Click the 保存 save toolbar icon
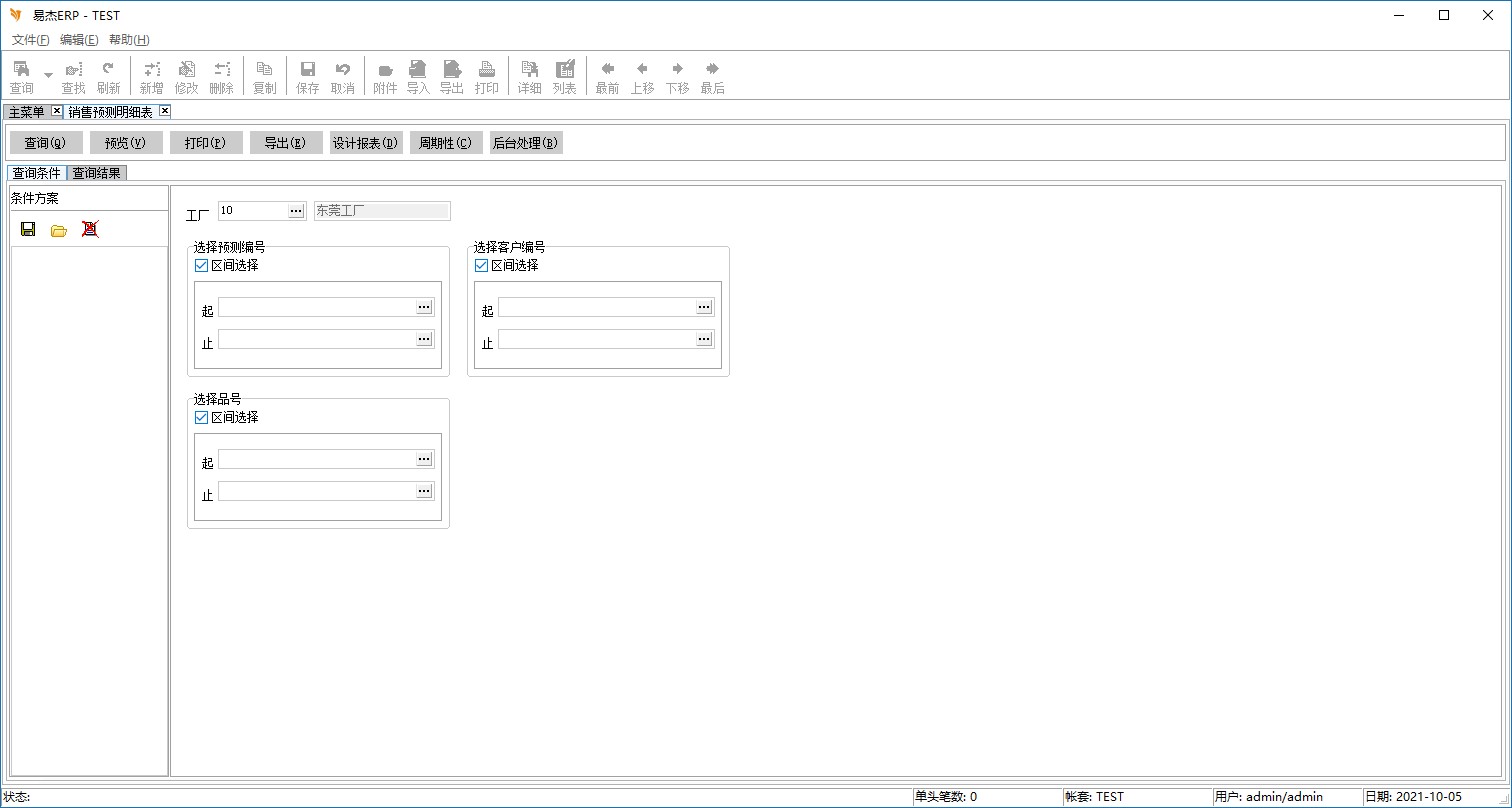The width and height of the screenshot is (1512, 808). [308, 76]
